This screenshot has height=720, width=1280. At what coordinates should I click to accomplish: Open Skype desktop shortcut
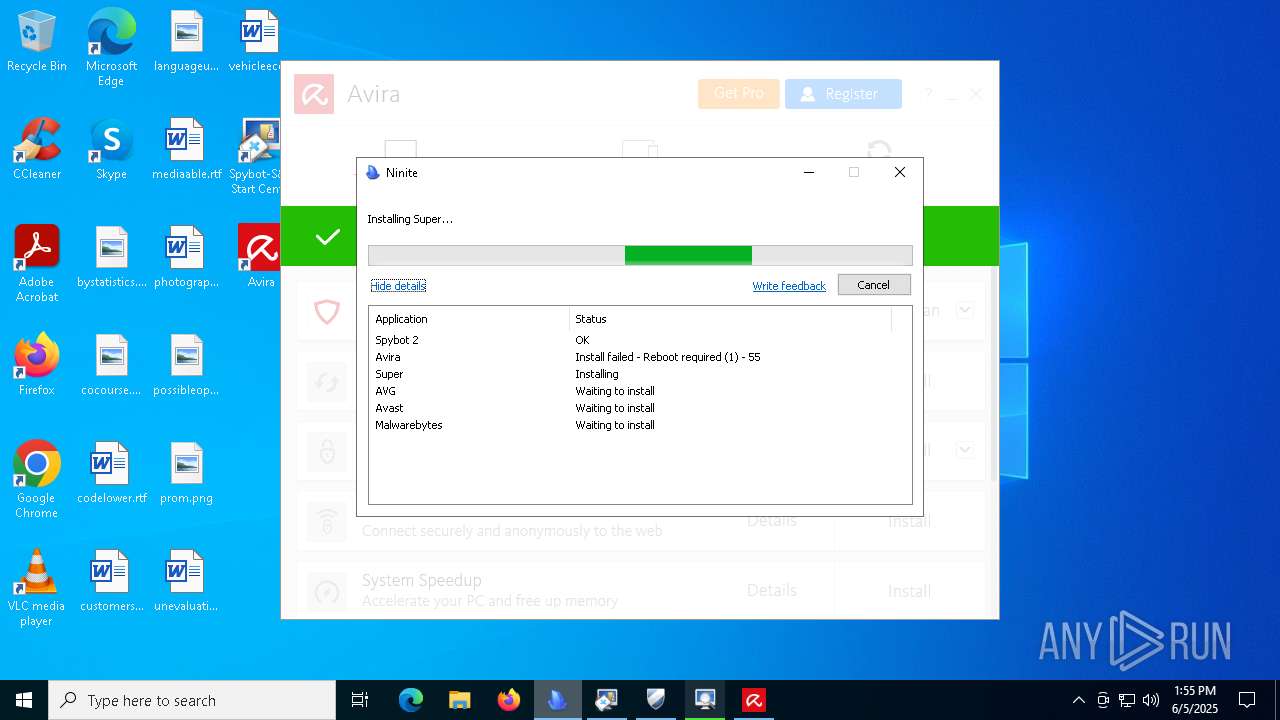point(111,150)
